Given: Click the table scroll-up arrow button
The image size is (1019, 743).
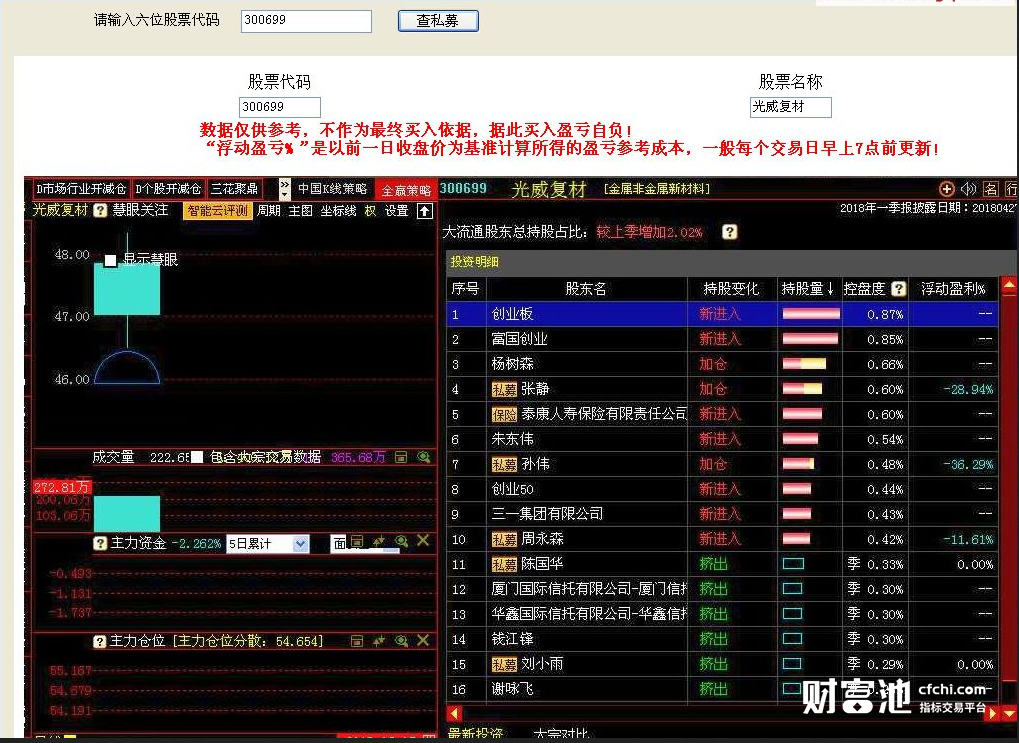Looking at the screenshot, I should tap(1009, 285).
